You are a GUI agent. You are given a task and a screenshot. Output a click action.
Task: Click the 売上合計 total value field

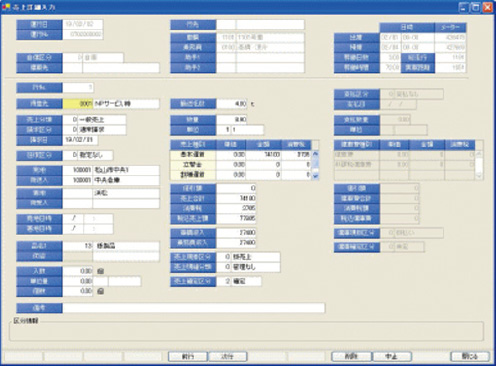pyautogui.click(x=236, y=198)
